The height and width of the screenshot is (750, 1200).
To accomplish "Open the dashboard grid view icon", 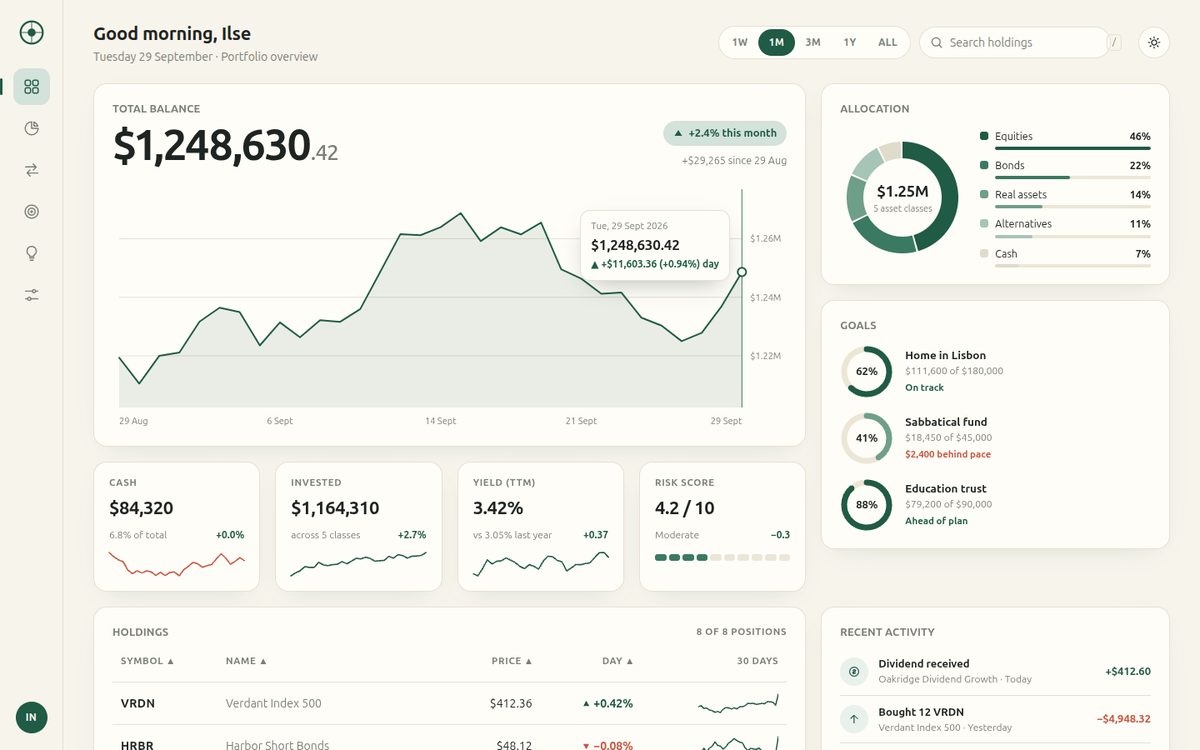I will pos(31,87).
